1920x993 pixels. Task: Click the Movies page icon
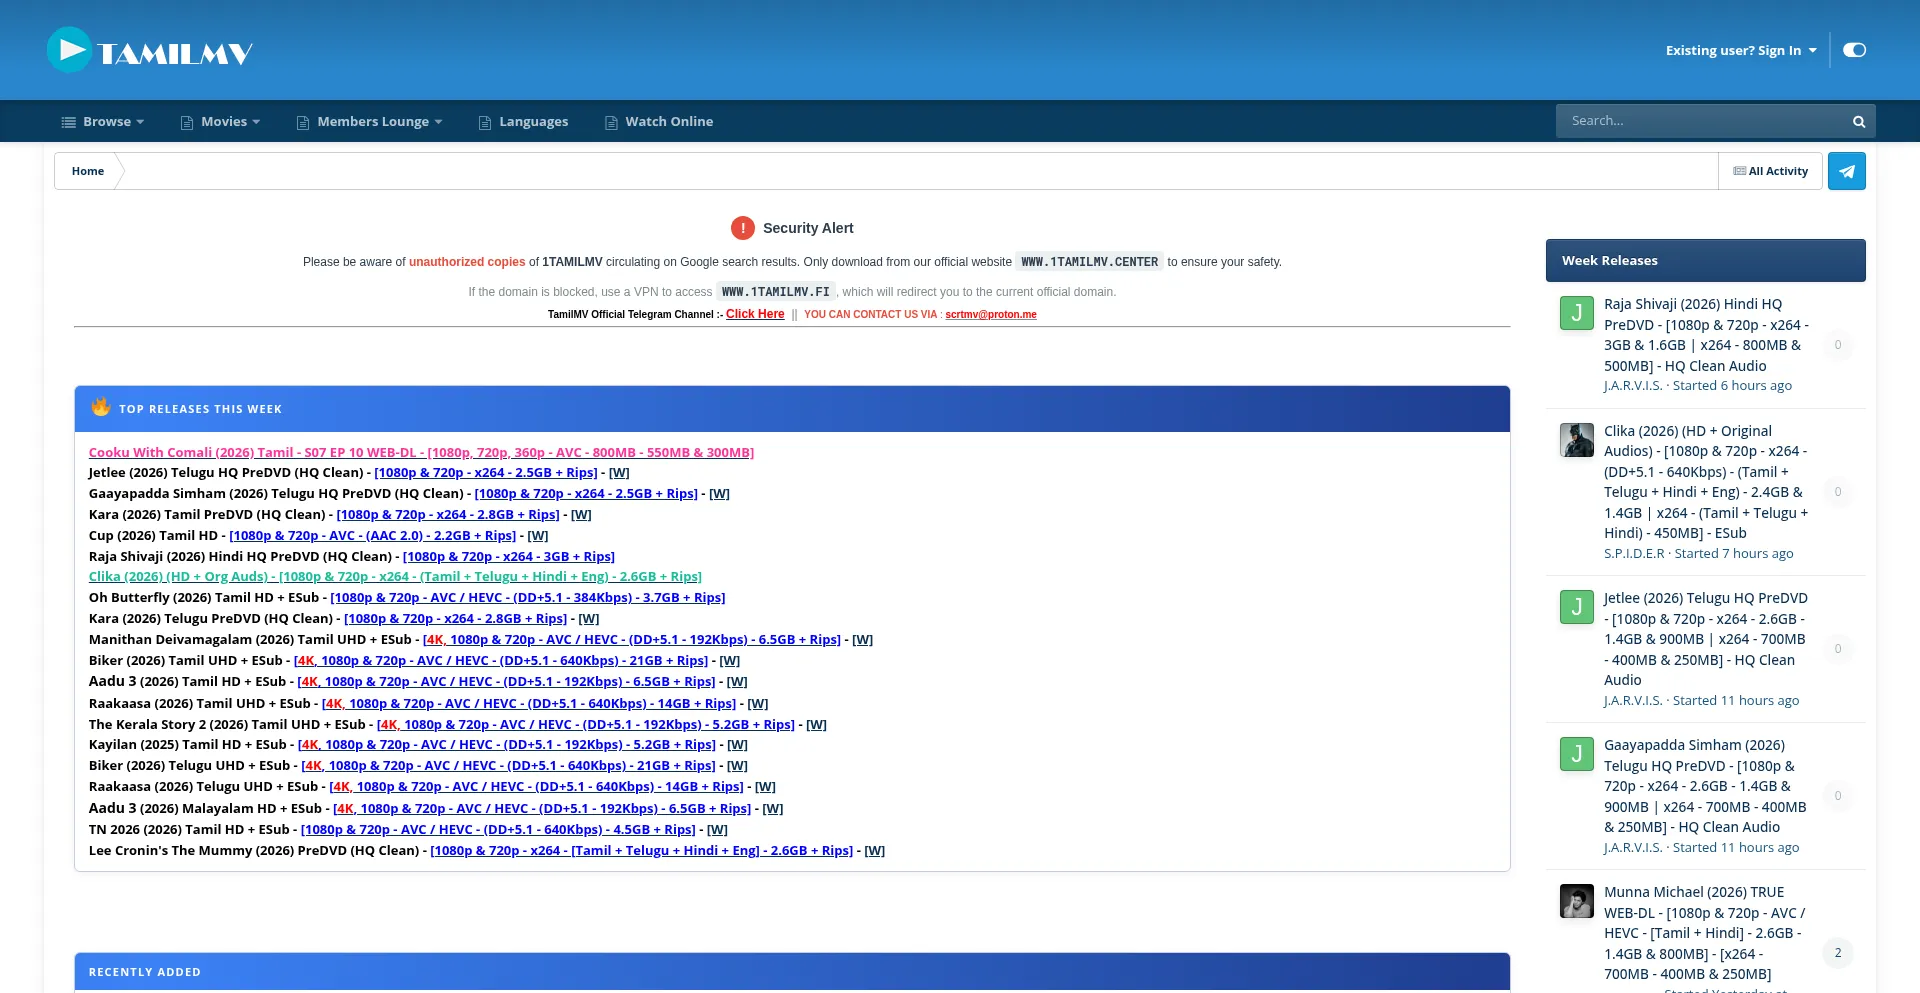pyautogui.click(x=187, y=123)
